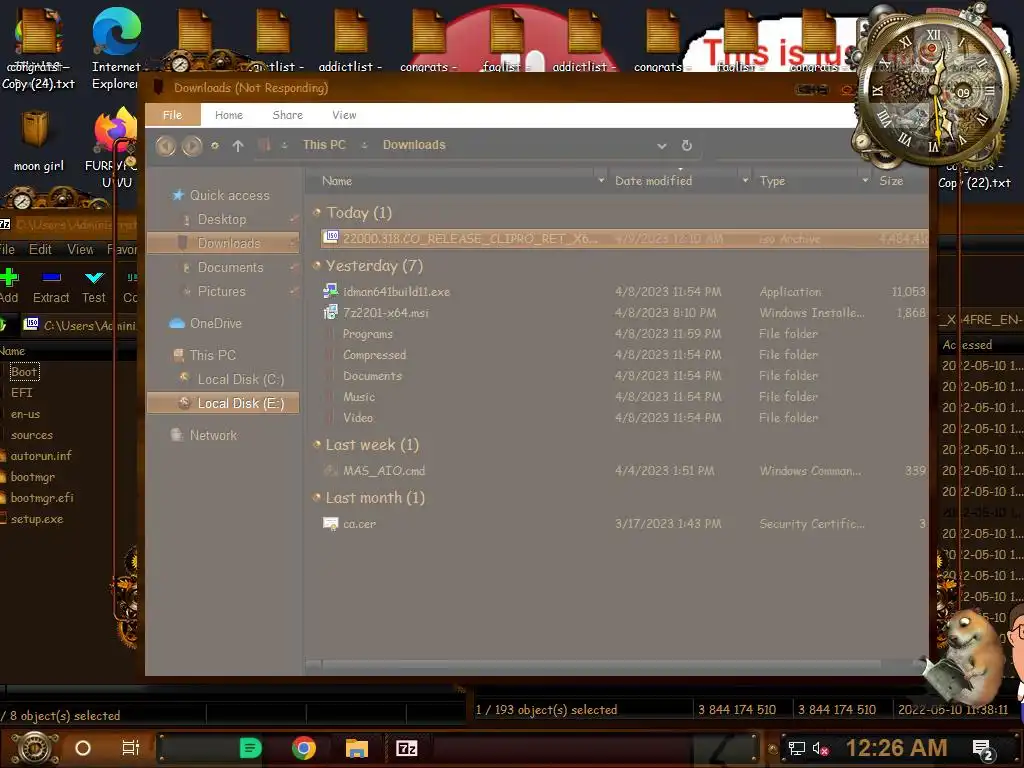Click This PC in the address breadcrumb
This screenshot has width=1024, height=768.
point(324,145)
